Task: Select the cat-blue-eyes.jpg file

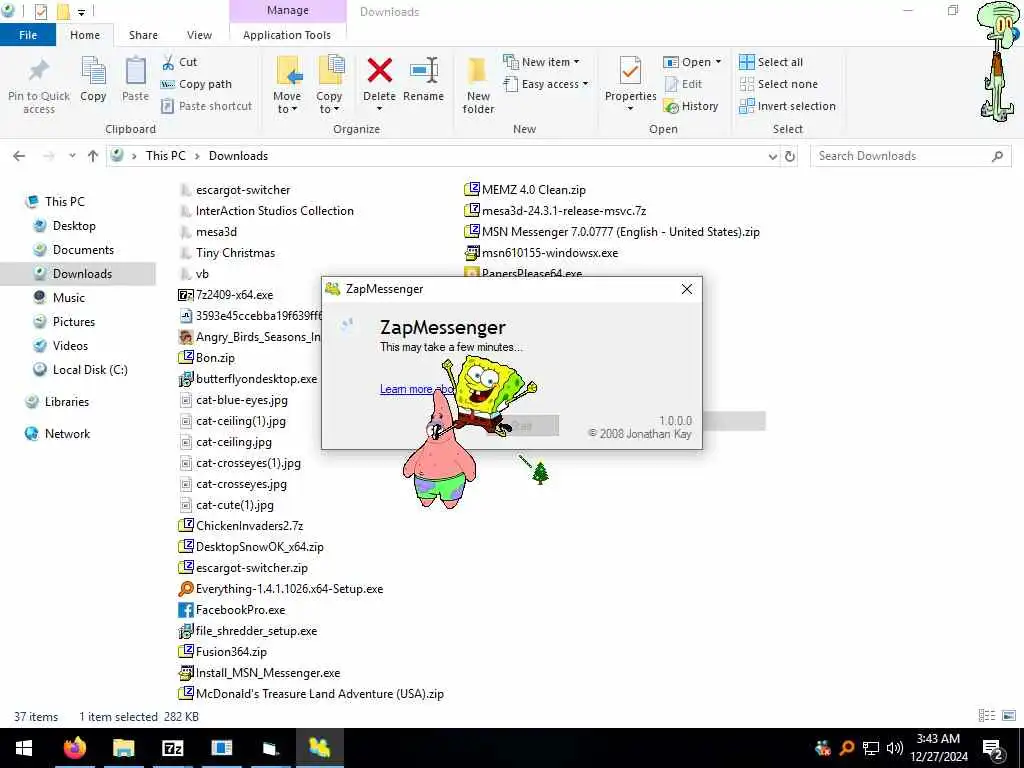Action: 242,400
